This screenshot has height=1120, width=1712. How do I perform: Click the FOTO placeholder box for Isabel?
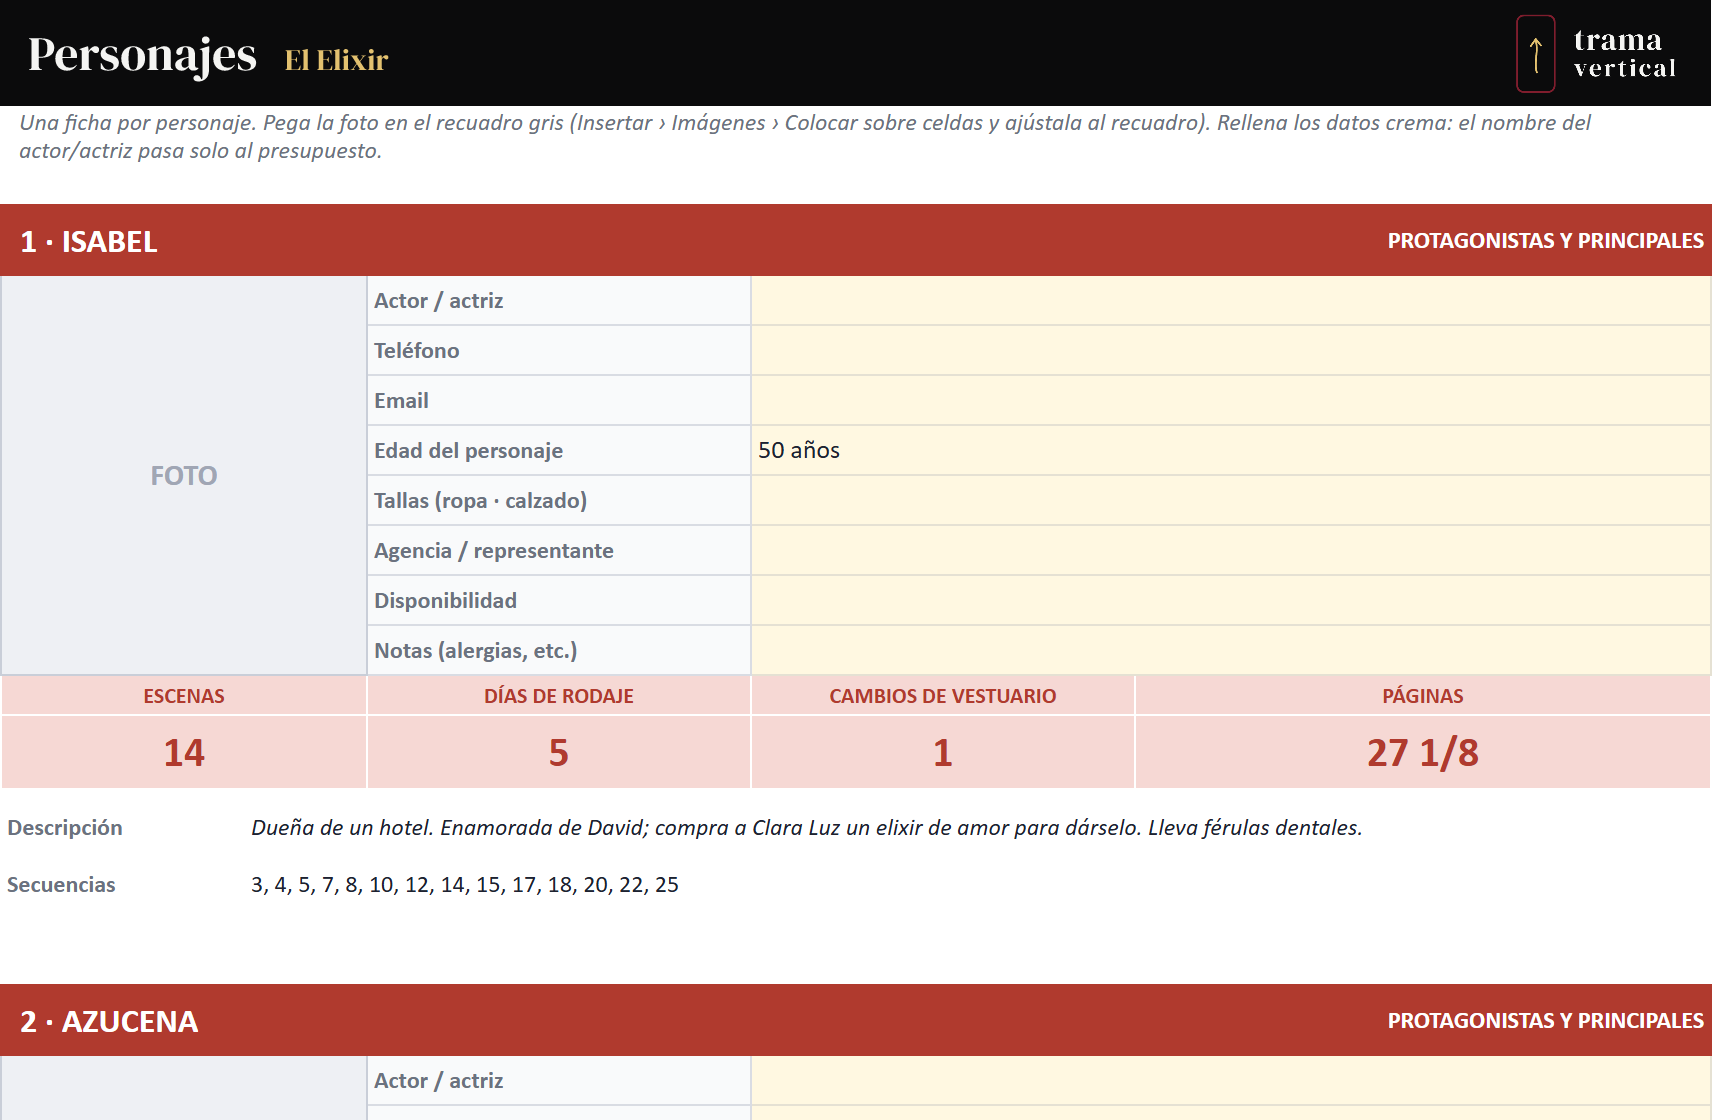(x=184, y=476)
